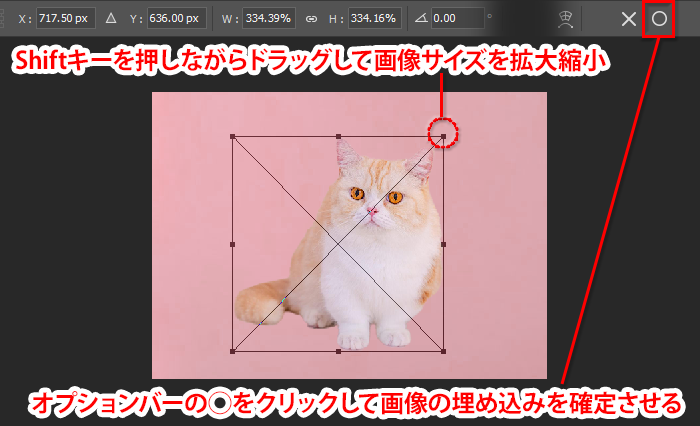Commit the transform with the circle icon
This screenshot has height=426, width=700.
point(659,19)
